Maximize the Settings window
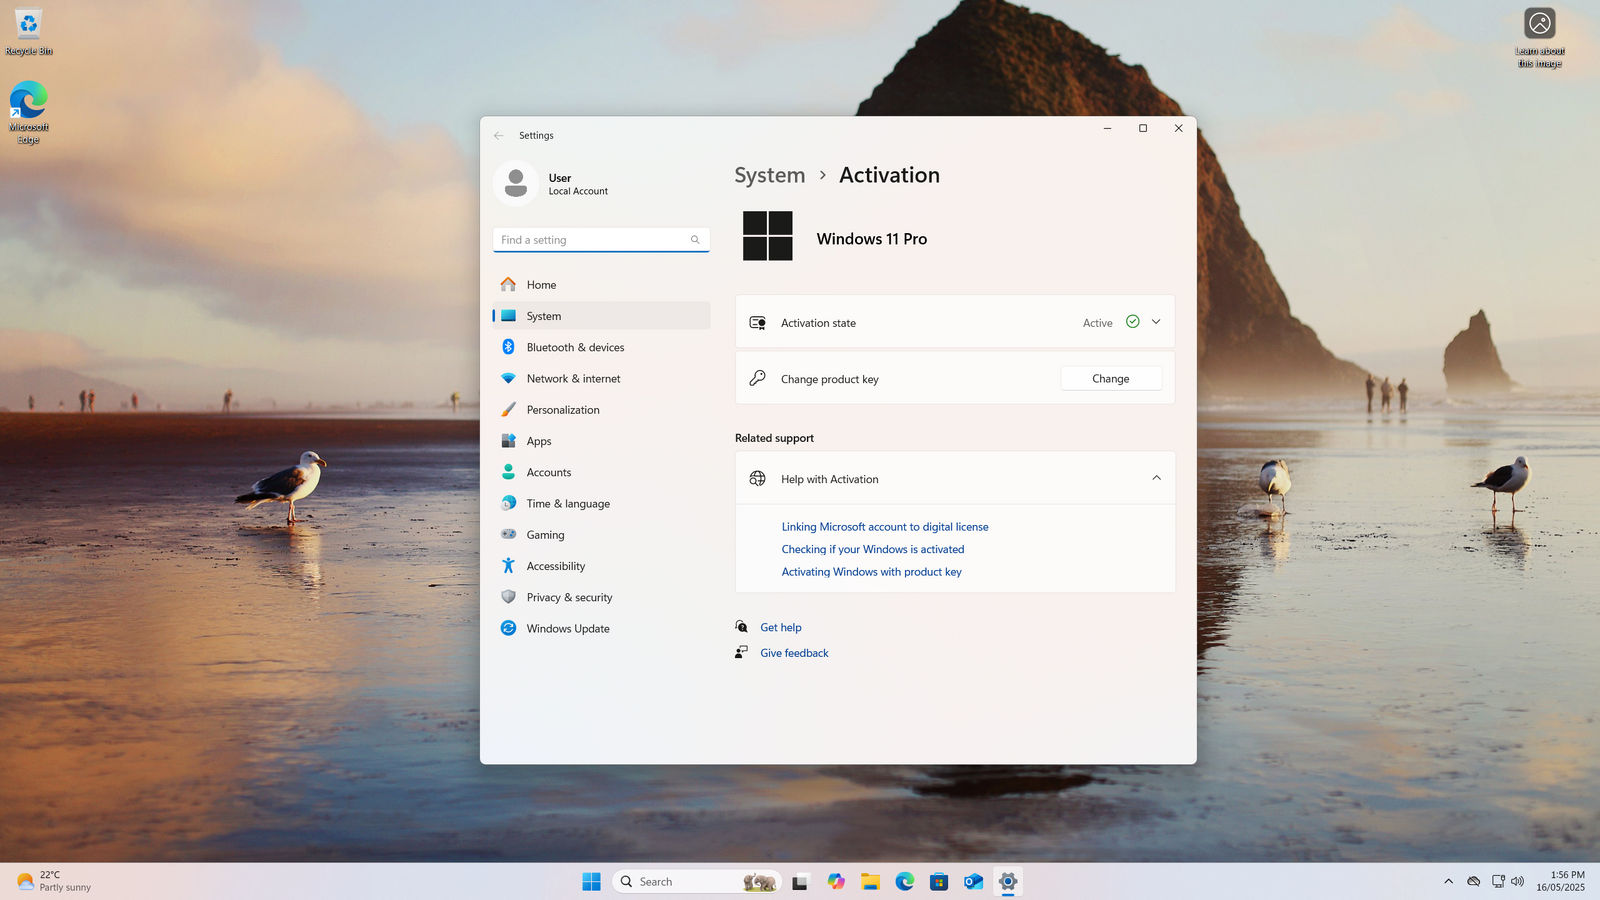 click(x=1143, y=128)
